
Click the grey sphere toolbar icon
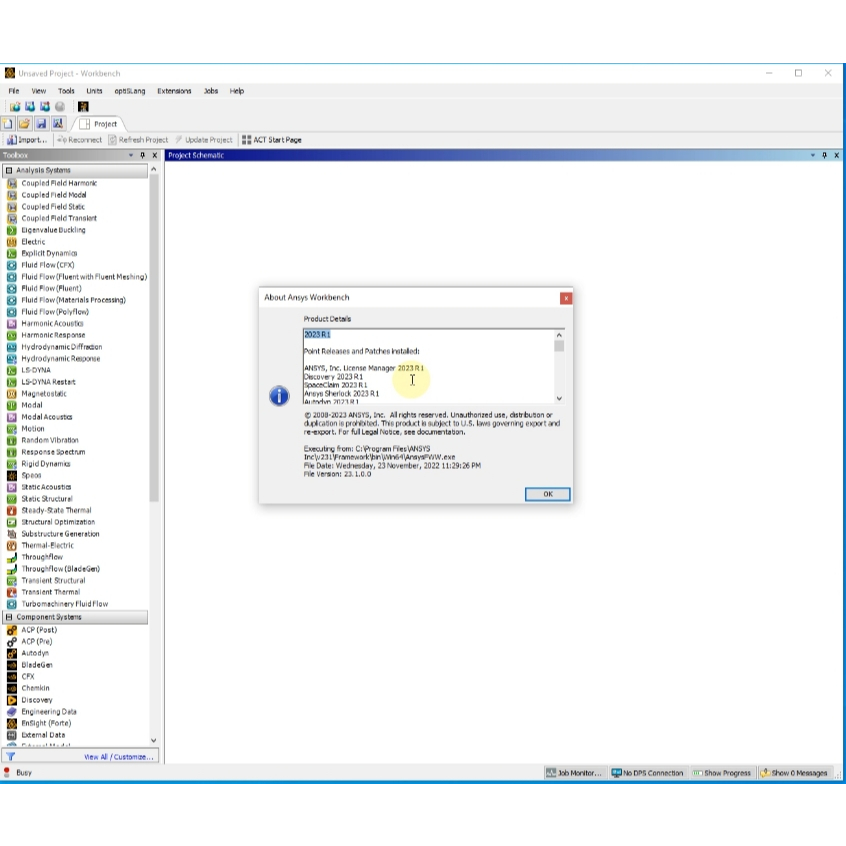tap(60, 106)
